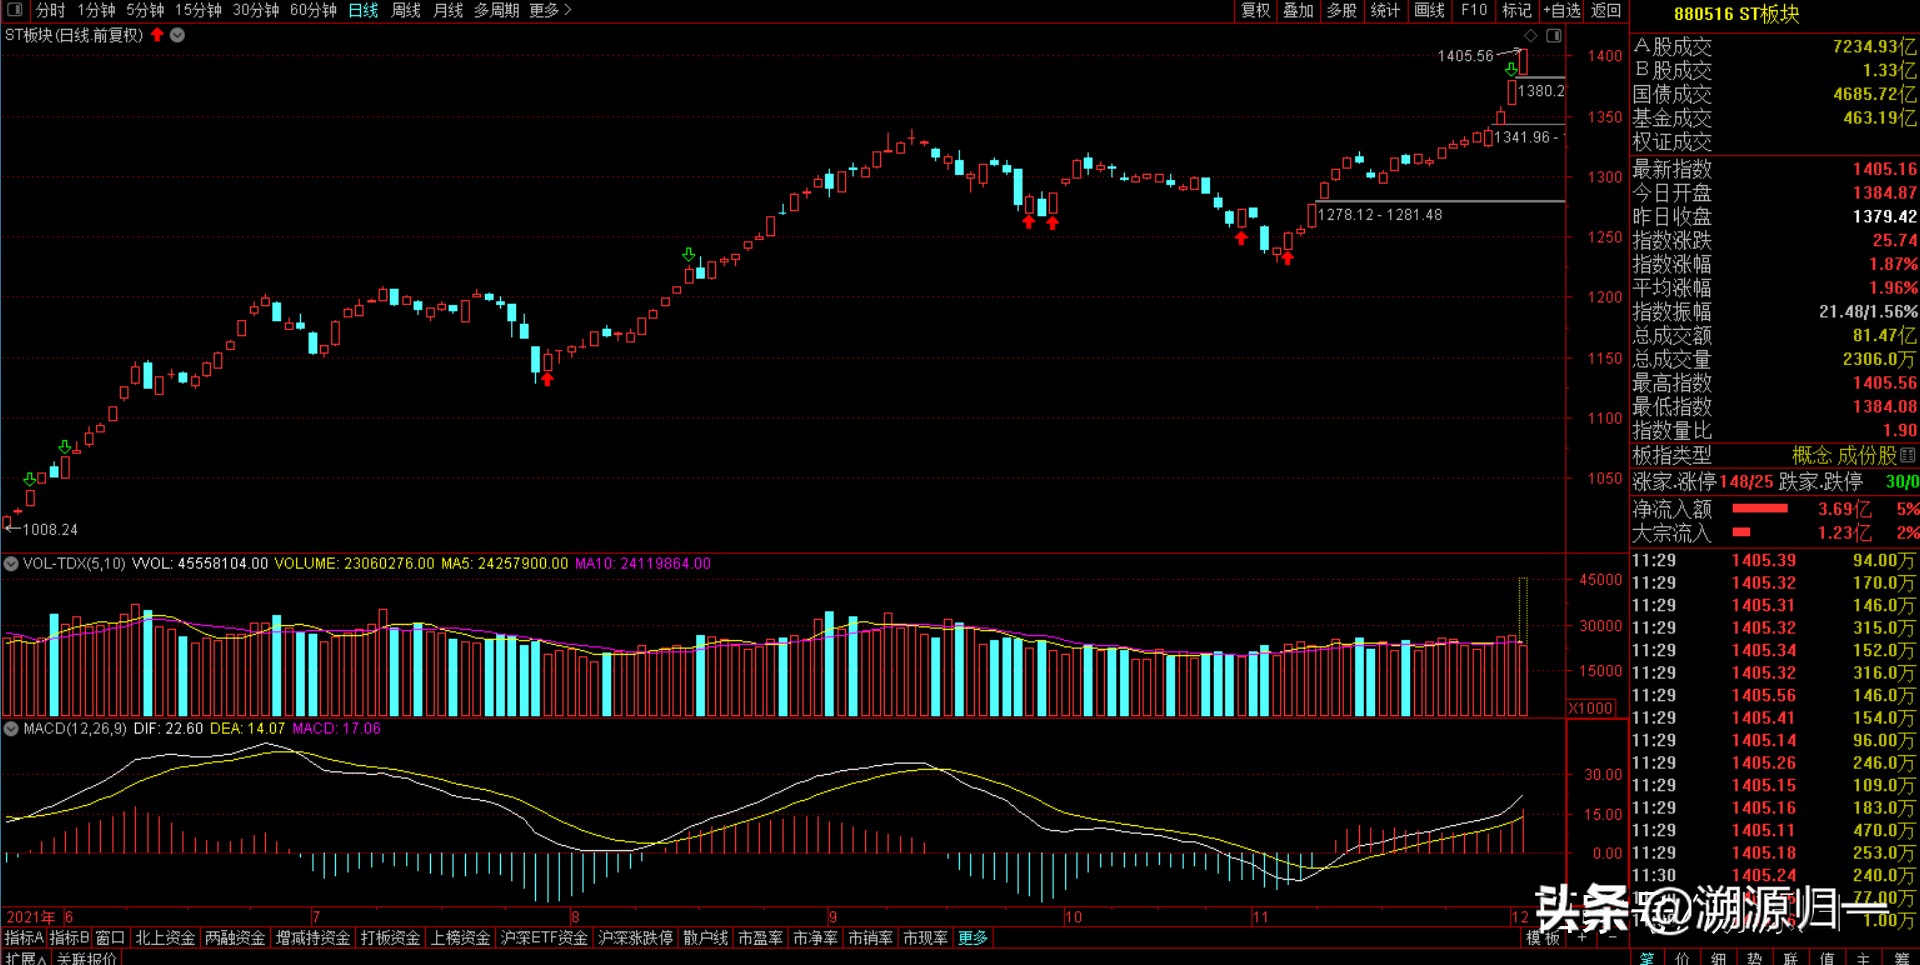Viewport: 1920px width, 965px height.
Task: Click the diamond icon above the chart
Action: coord(1530,36)
